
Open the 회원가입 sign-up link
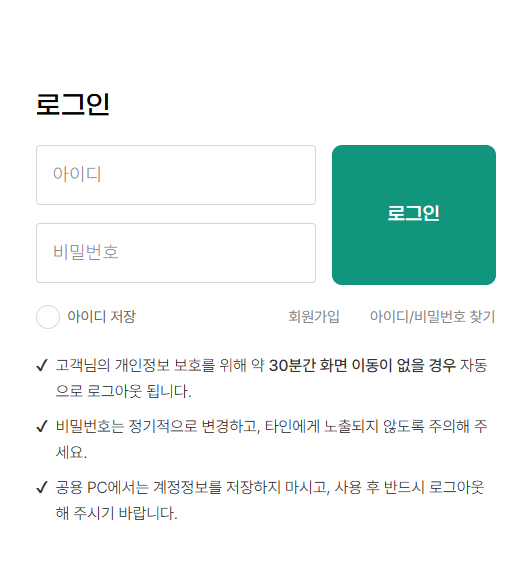pyautogui.click(x=314, y=317)
